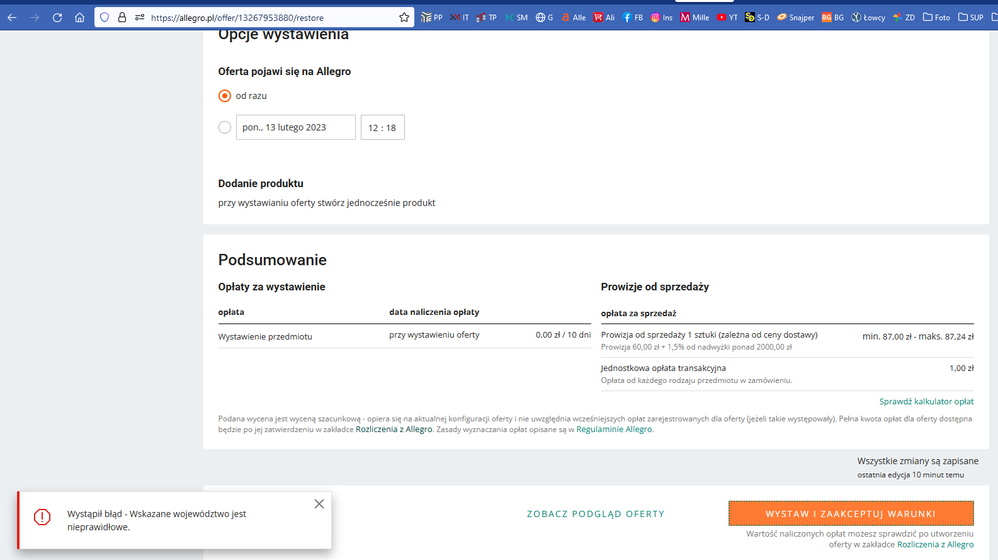Click the 'Podsumowanie' heading
Viewport: 998px width, 560px height.
coord(272,260)
